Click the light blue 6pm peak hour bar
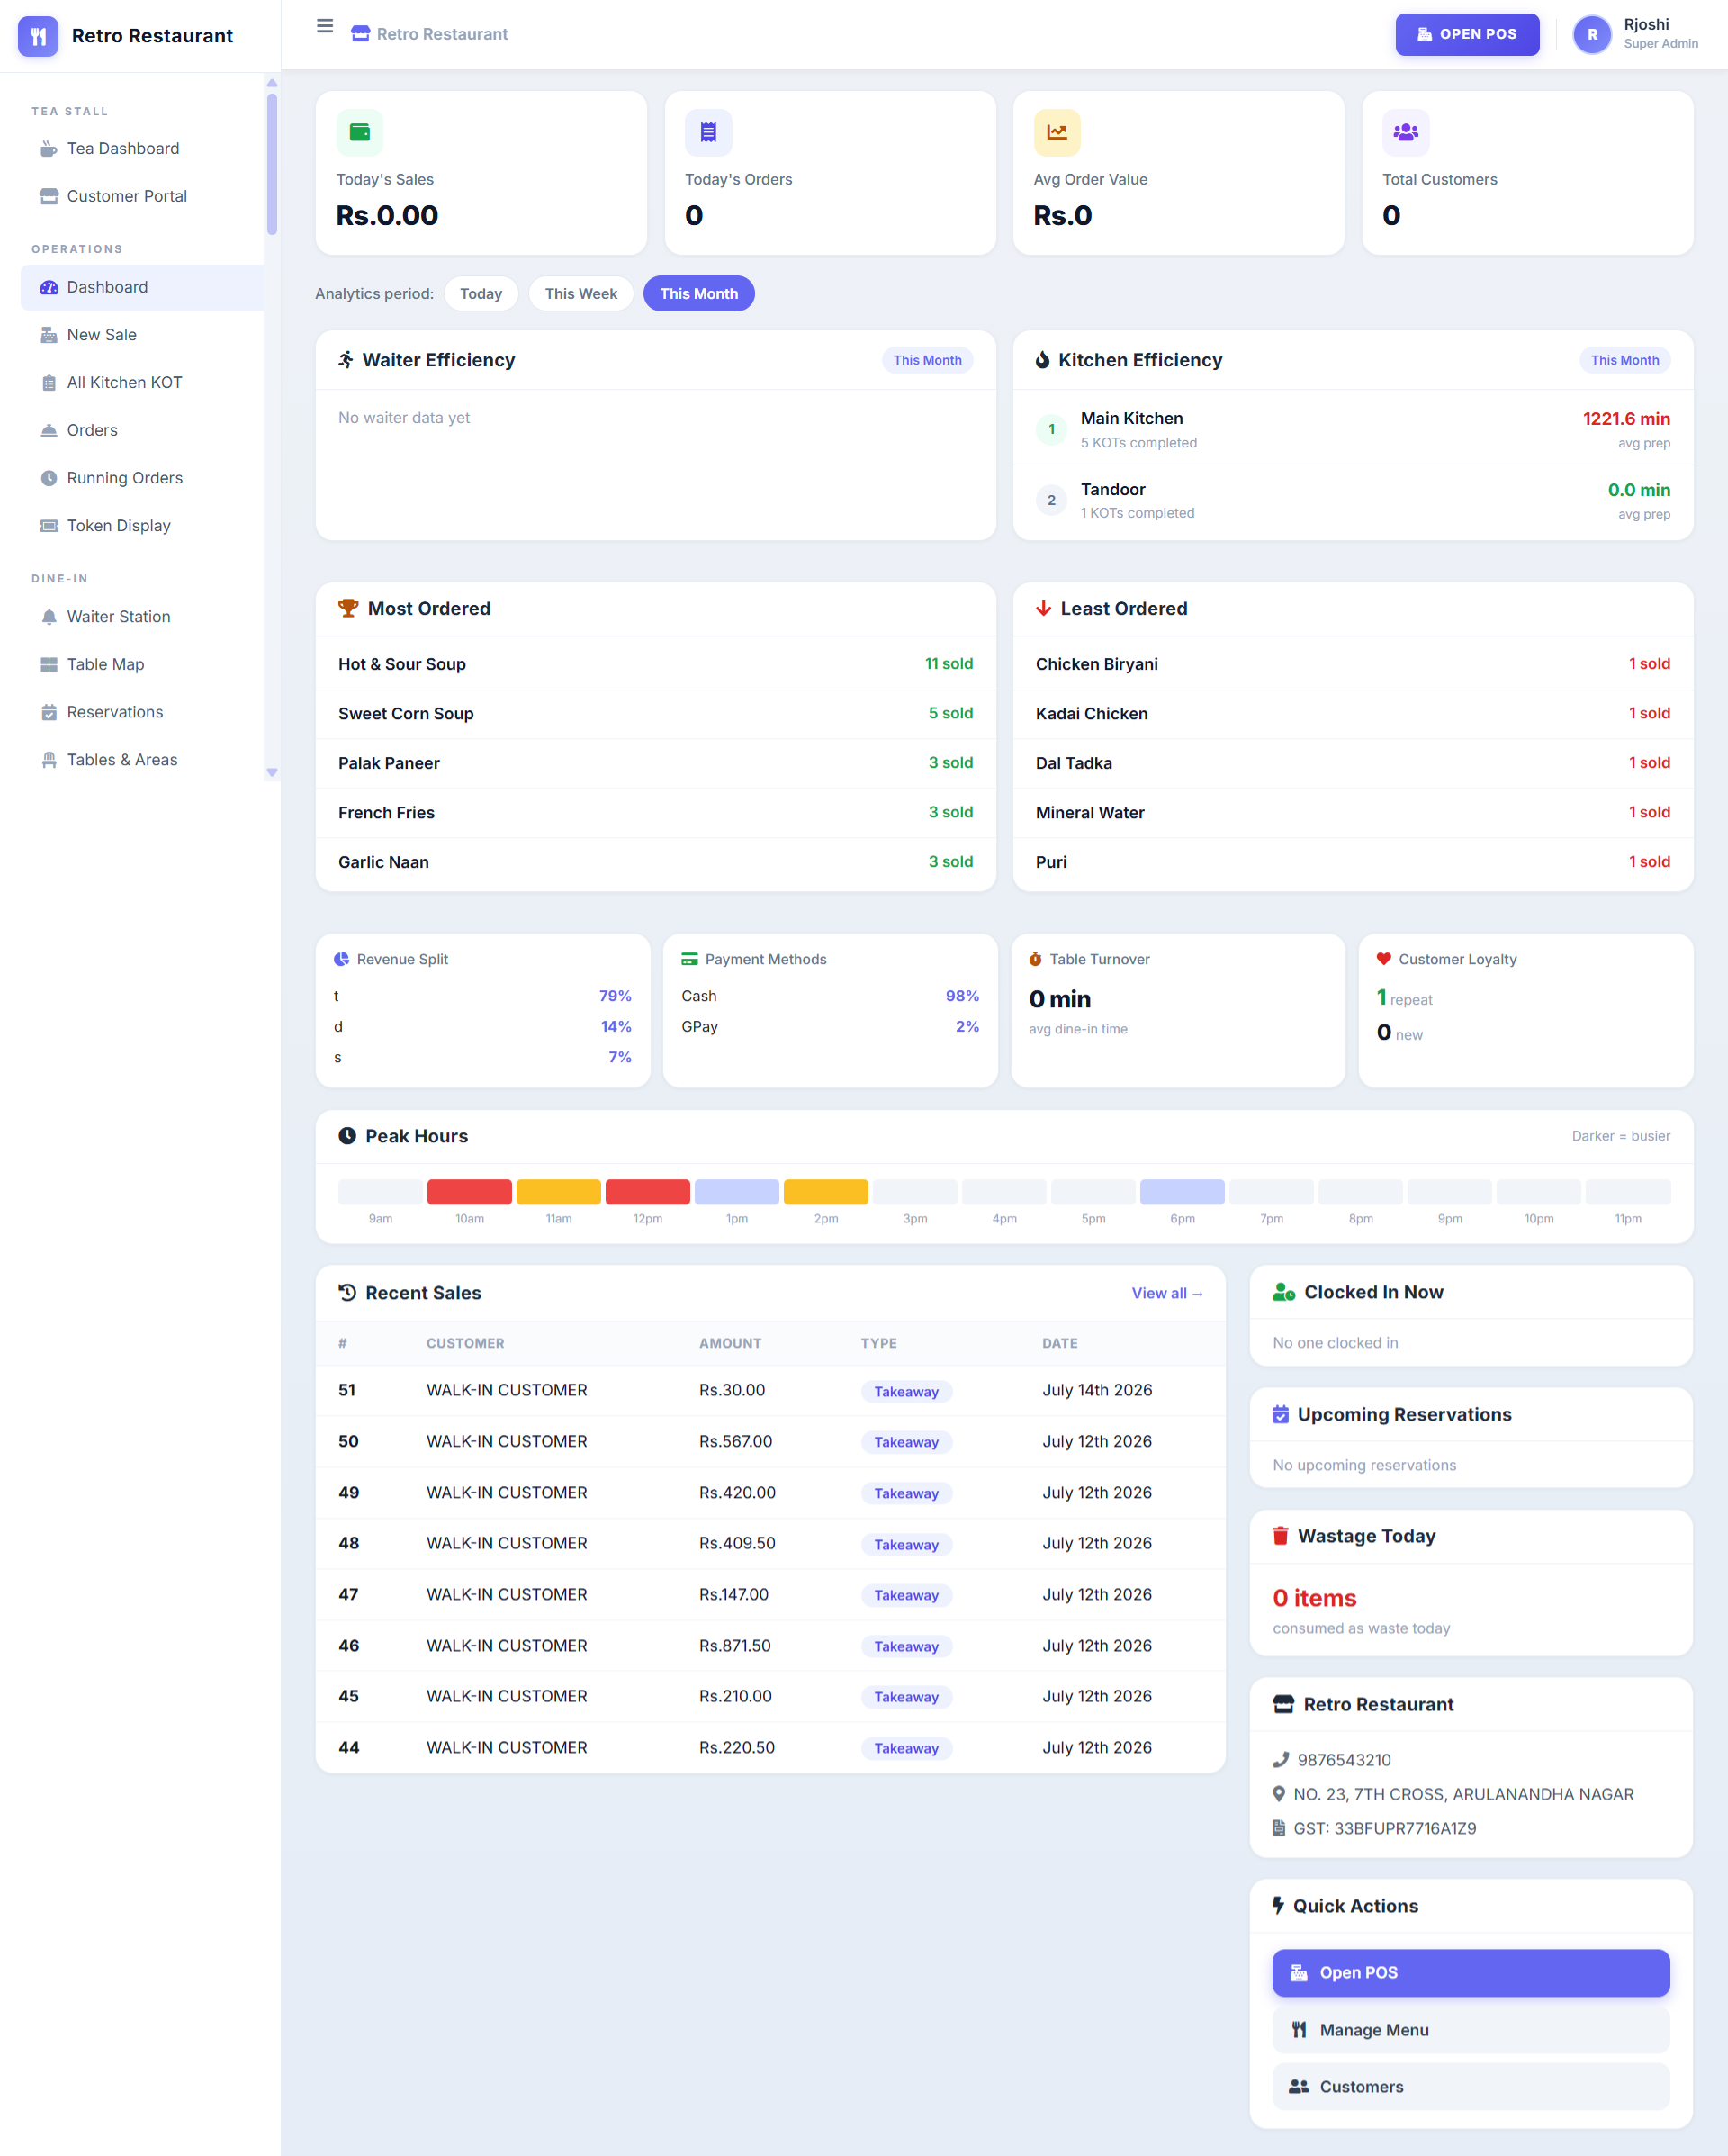Image resolution: width=1728 pixels, height=2156 pixels. point(1182,1192)
